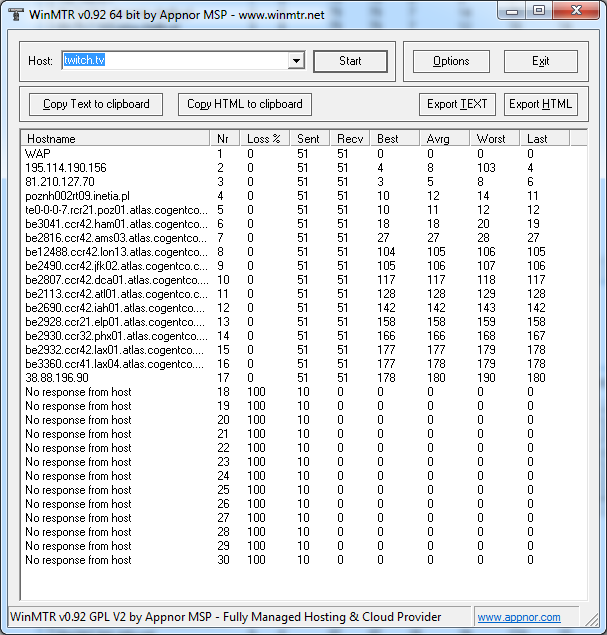Open the Host dropdown list
The width and height of the screenshot is (607, 635).
coord(296,61)
